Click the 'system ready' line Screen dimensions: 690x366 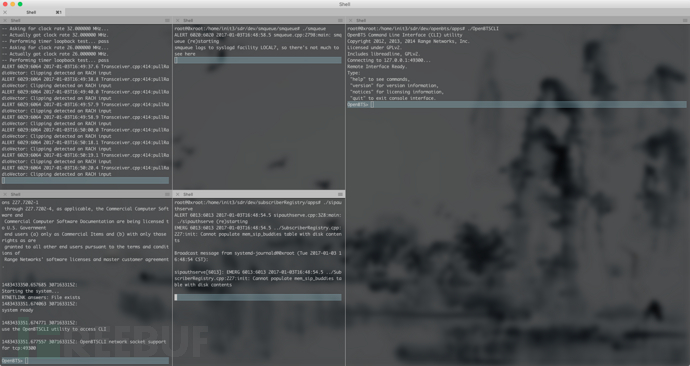18,310
